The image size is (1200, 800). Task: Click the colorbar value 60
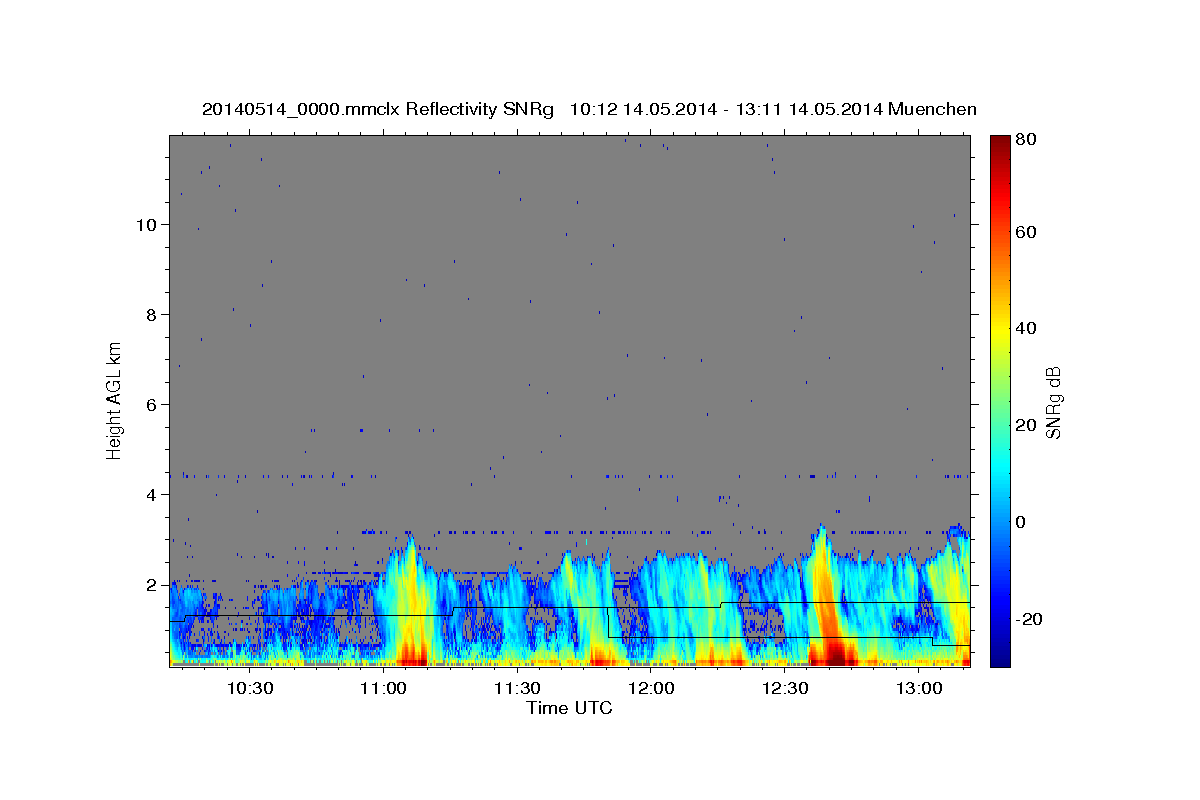click(x=1025, y=232)
